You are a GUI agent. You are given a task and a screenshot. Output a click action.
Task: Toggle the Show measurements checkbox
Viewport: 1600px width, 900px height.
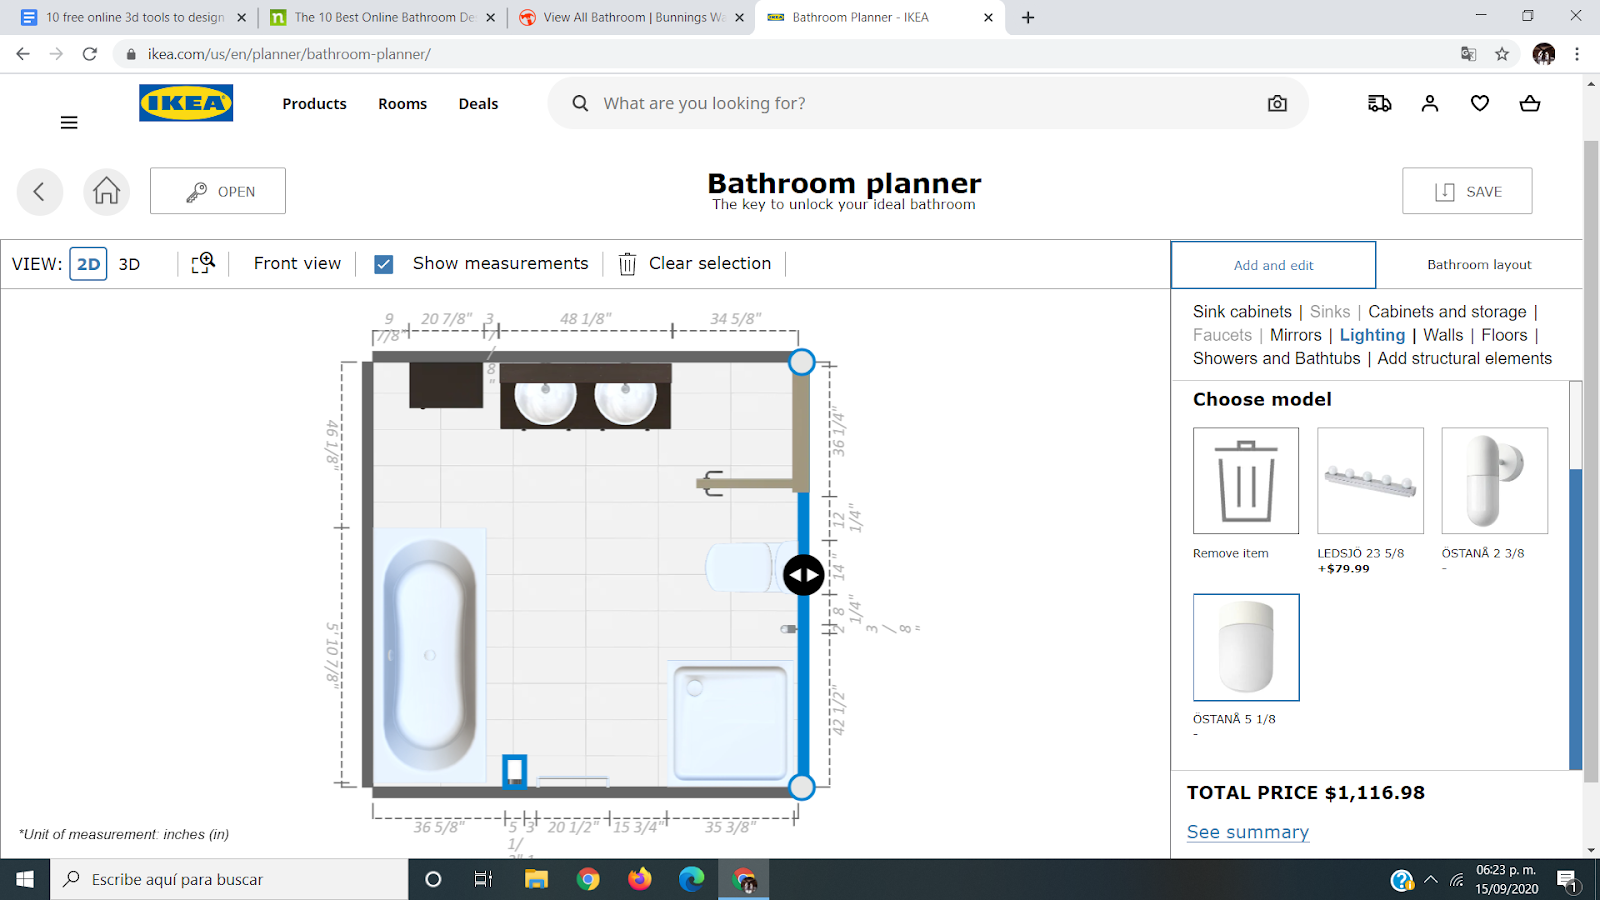coord(384,264)
